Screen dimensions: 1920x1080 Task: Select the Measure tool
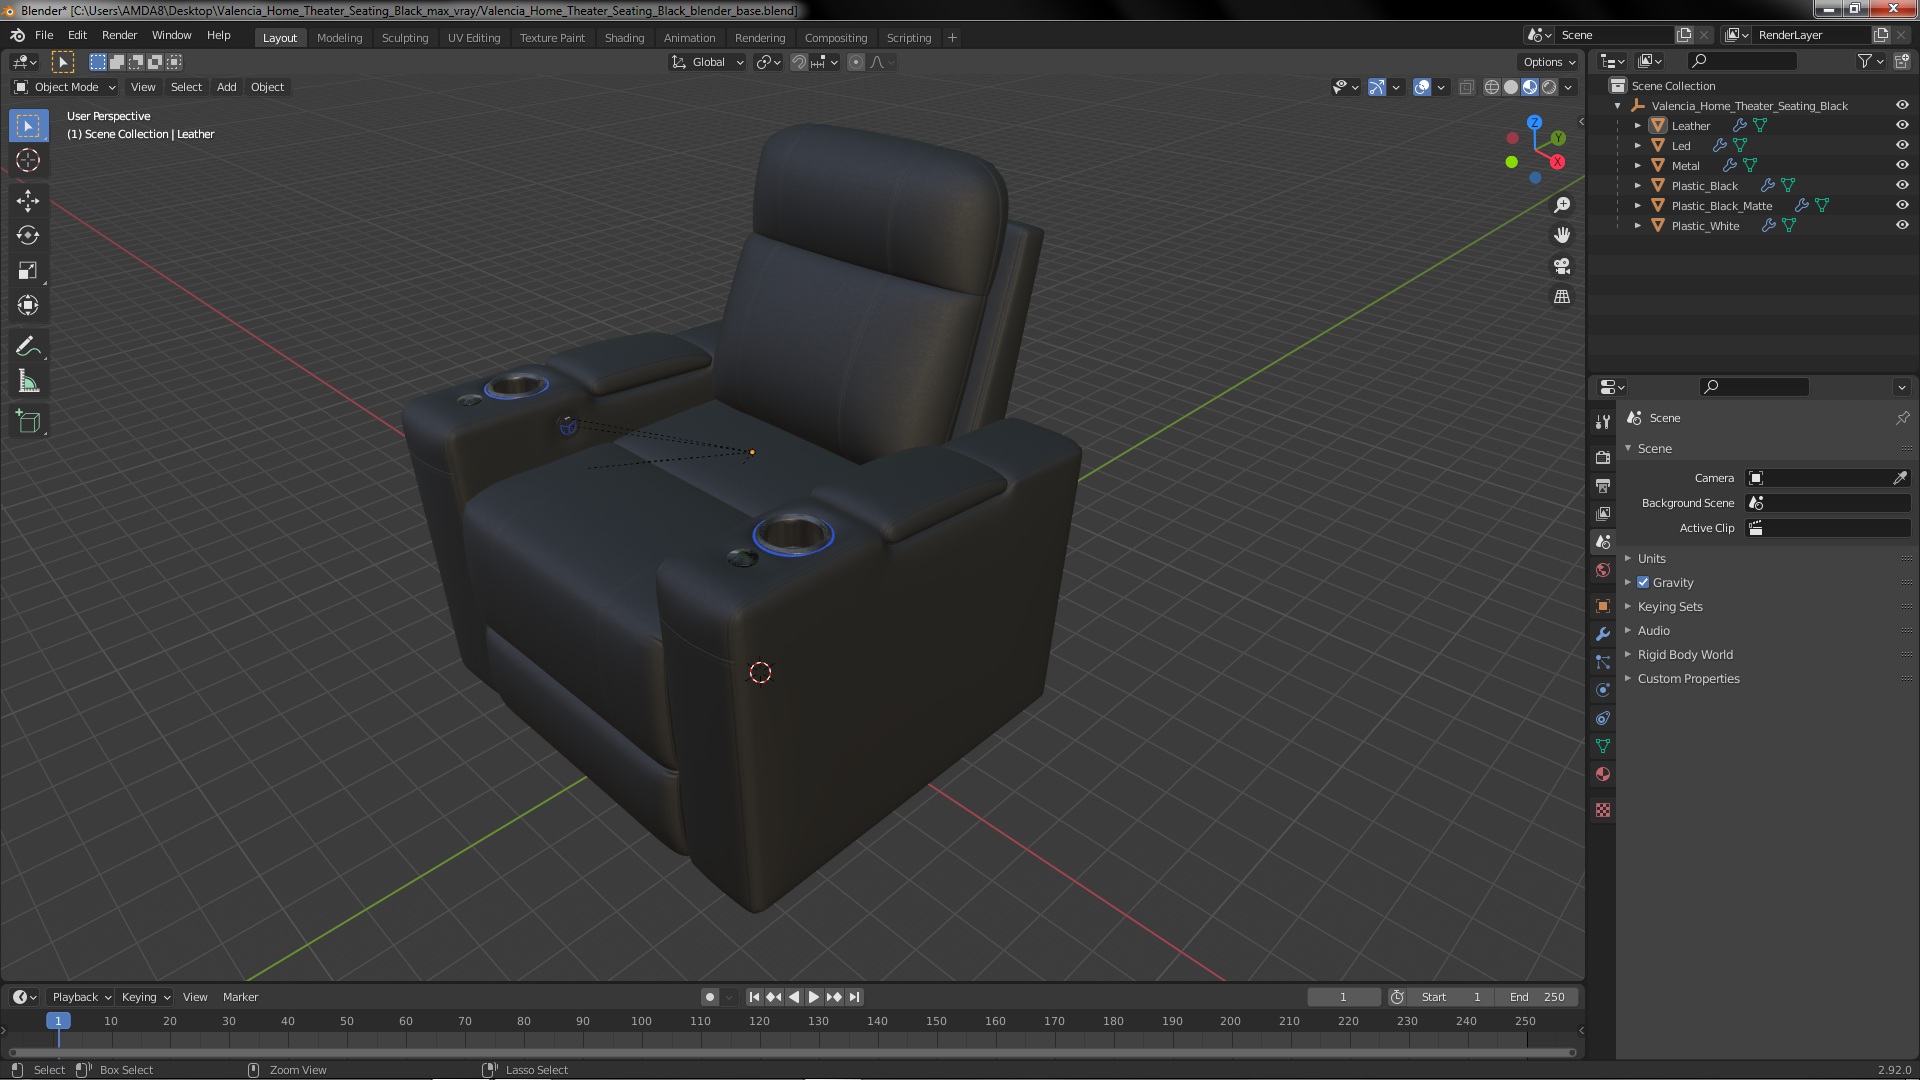[28, 382]
